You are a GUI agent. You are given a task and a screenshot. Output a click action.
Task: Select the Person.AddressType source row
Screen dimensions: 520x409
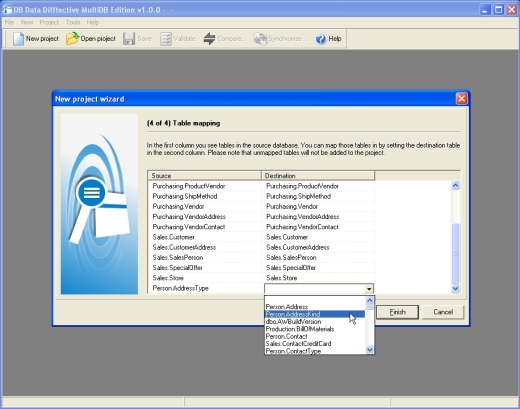pos(205,288)
